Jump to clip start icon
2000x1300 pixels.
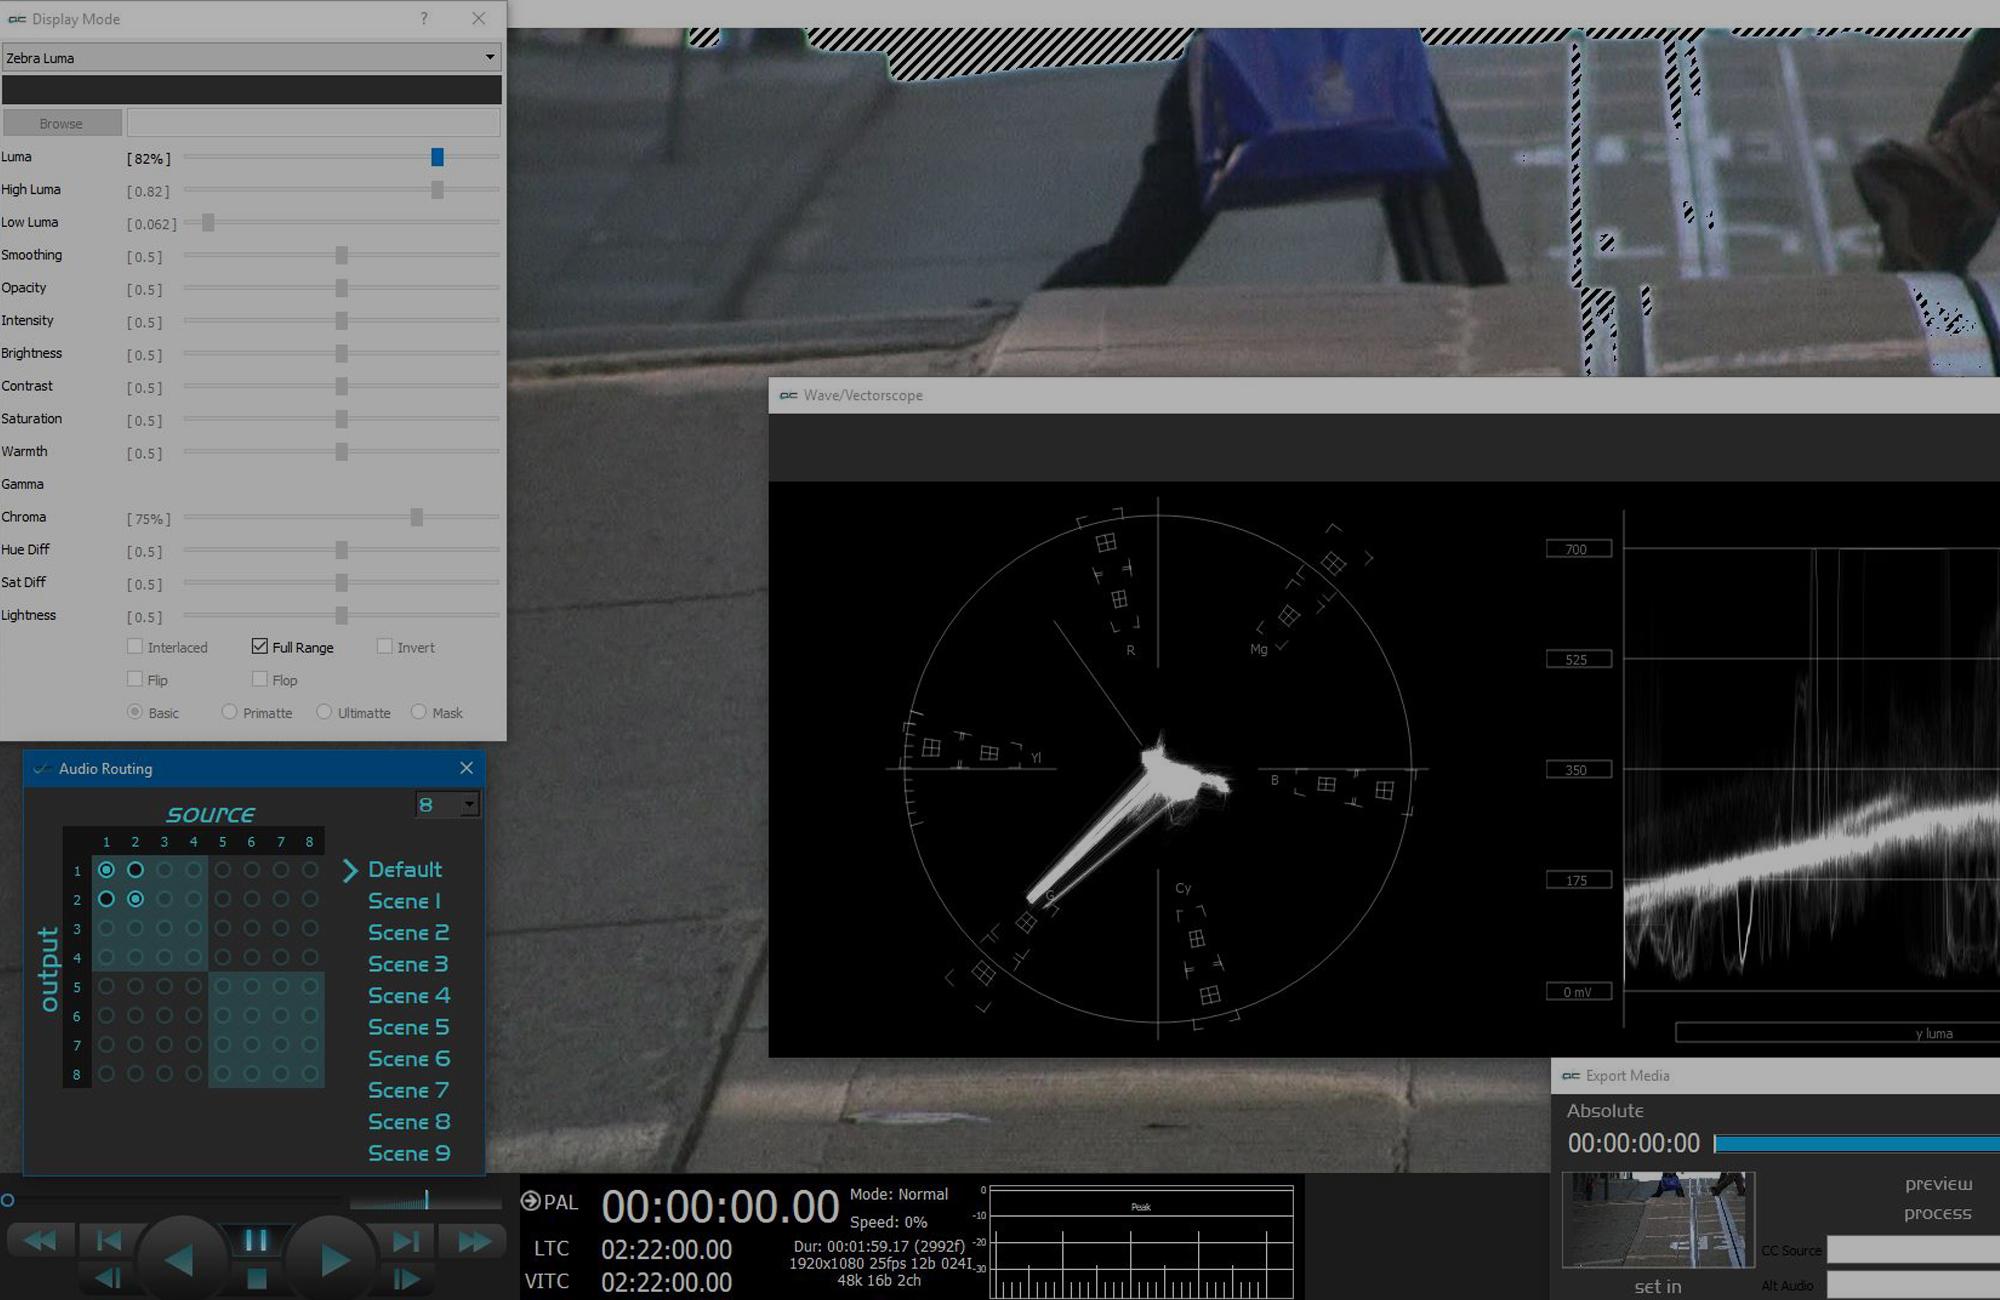108,1241
